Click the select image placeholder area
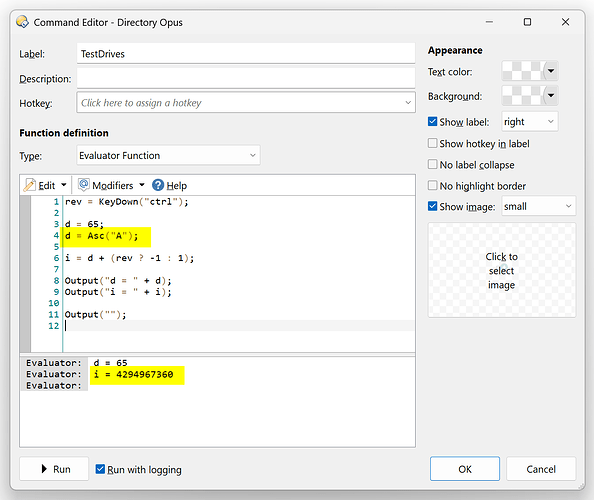594x500 pixels. (x=502, y=270)
